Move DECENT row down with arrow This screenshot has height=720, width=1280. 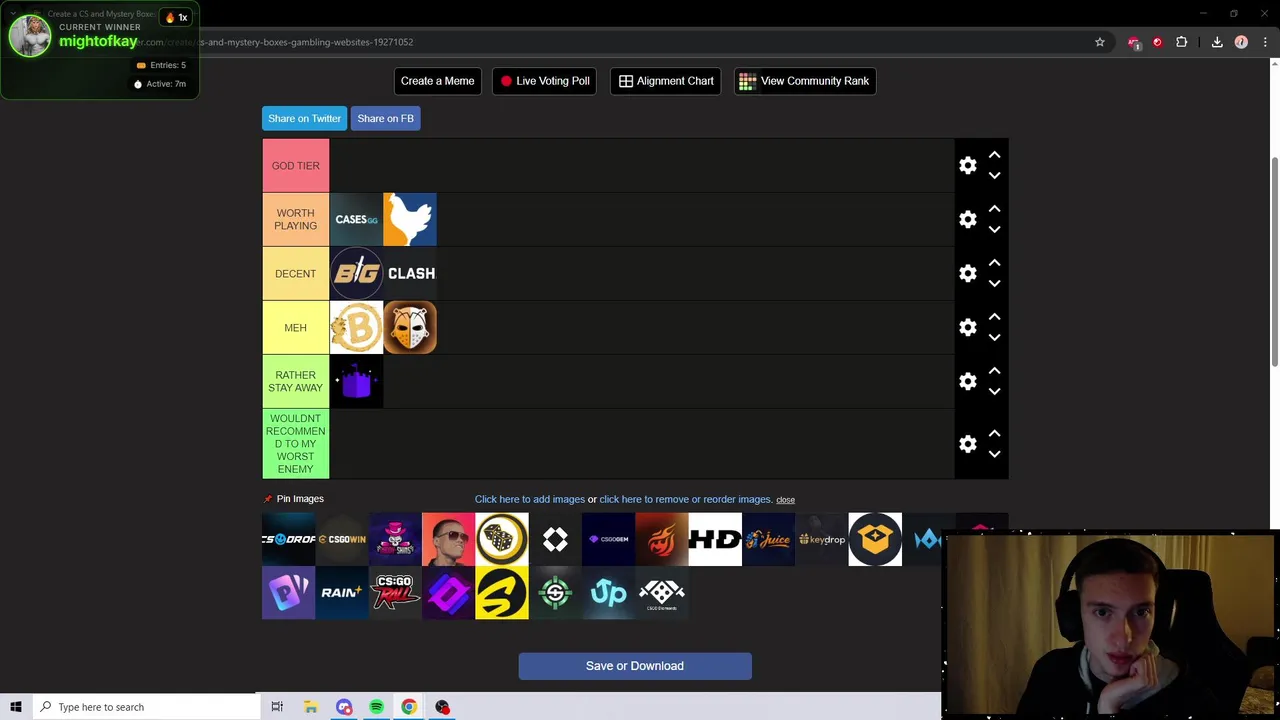[x=994, y=284]
